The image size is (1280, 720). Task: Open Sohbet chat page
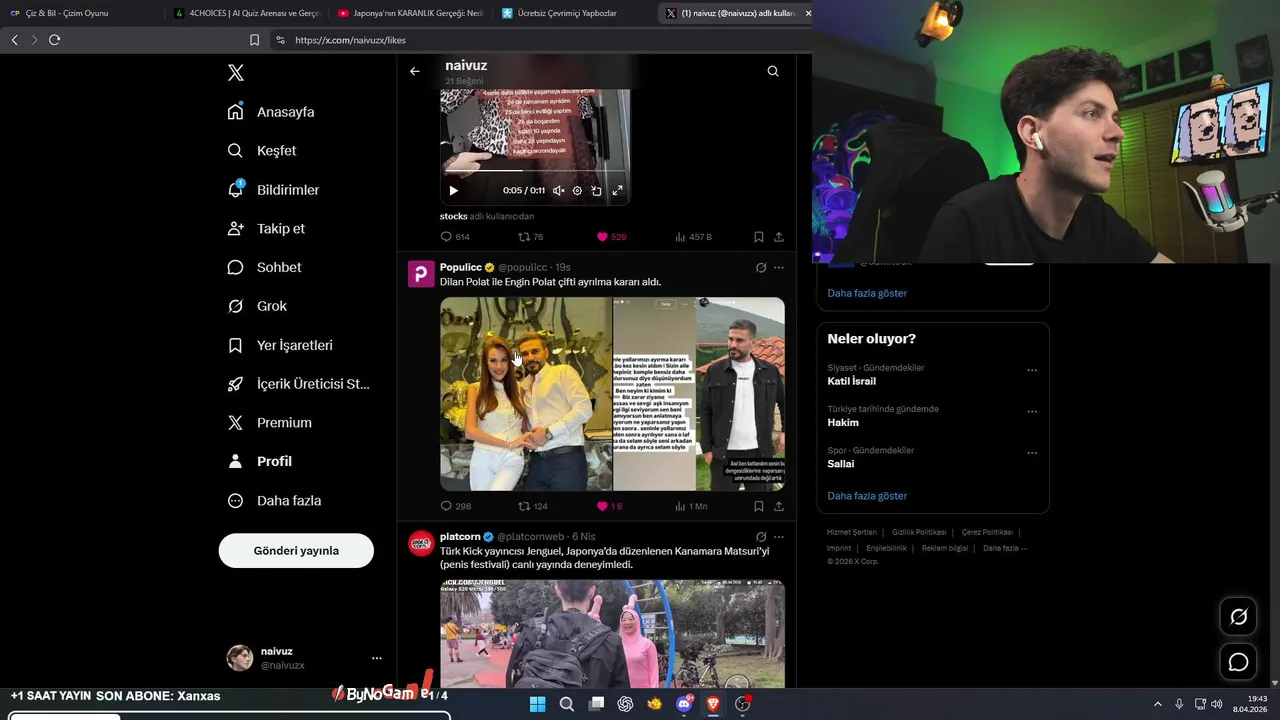(x=264, y=268)
